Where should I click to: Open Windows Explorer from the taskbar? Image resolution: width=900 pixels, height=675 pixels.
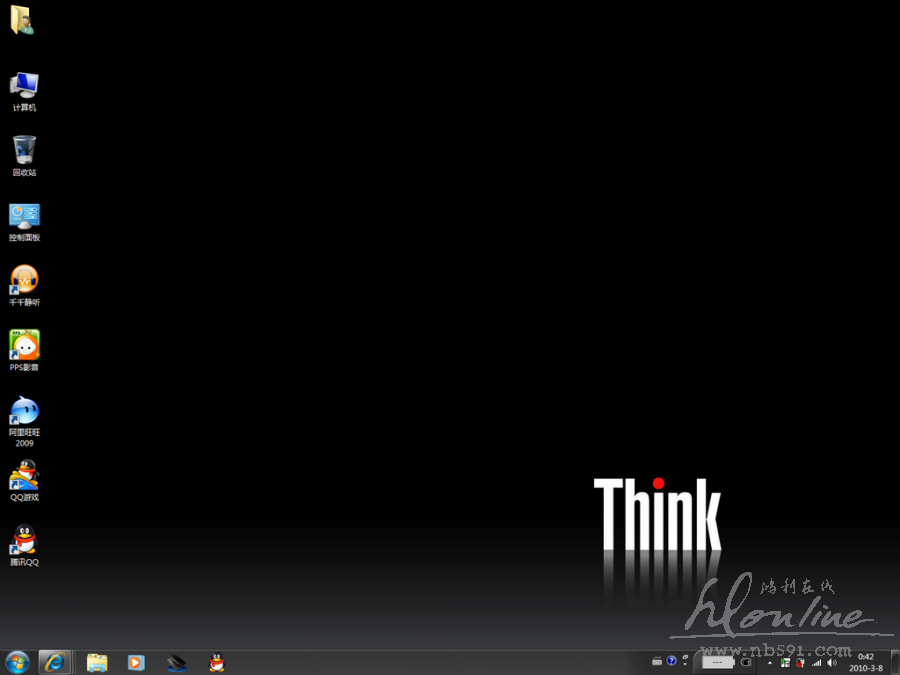tap(97, 663)
